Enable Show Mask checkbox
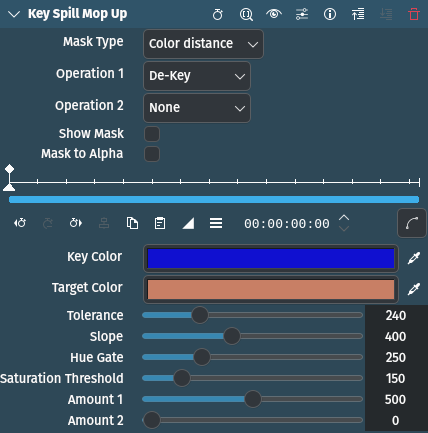428x433 pixels. coord(152,134)
